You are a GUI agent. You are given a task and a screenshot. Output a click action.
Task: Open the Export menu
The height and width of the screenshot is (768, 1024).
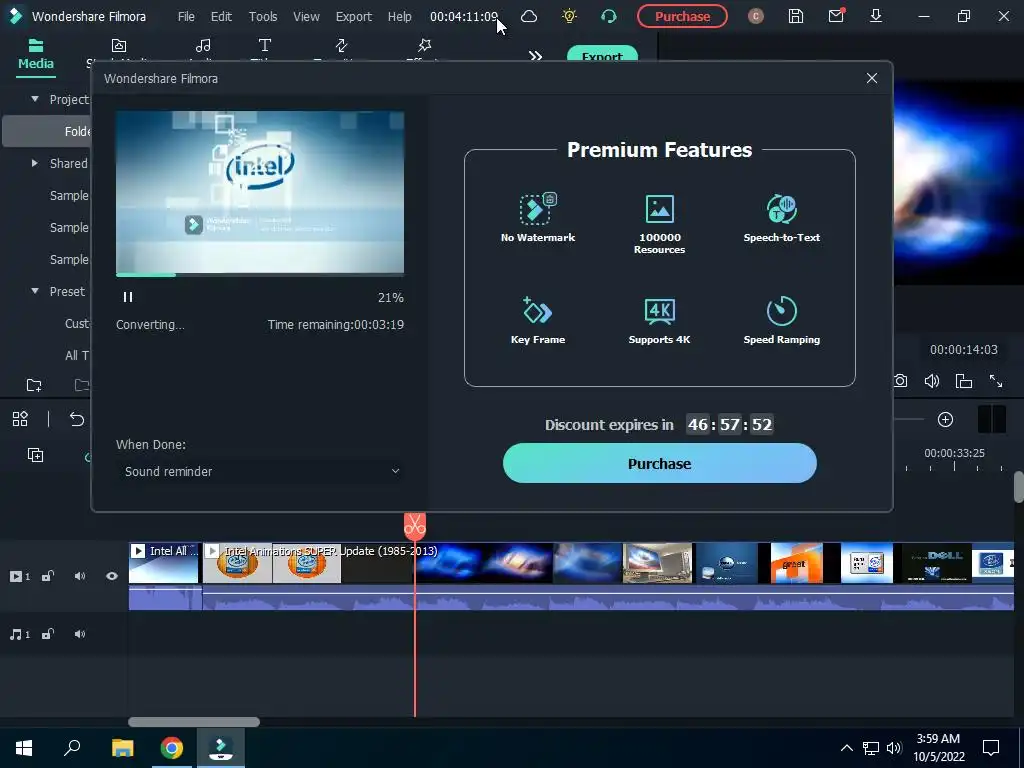click(353, 16)
